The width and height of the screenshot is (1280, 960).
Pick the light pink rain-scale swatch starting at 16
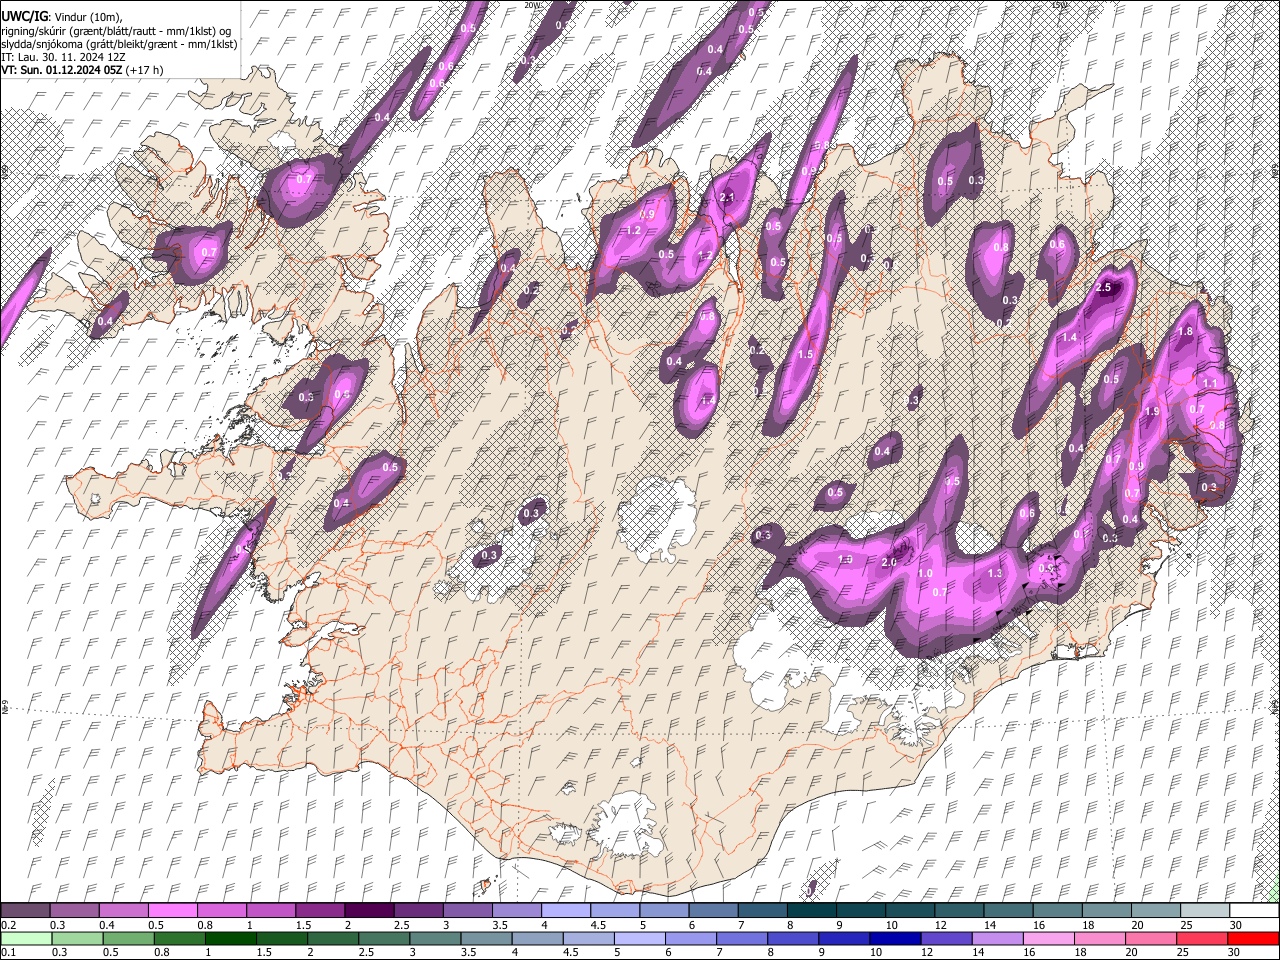[1049, 939]
